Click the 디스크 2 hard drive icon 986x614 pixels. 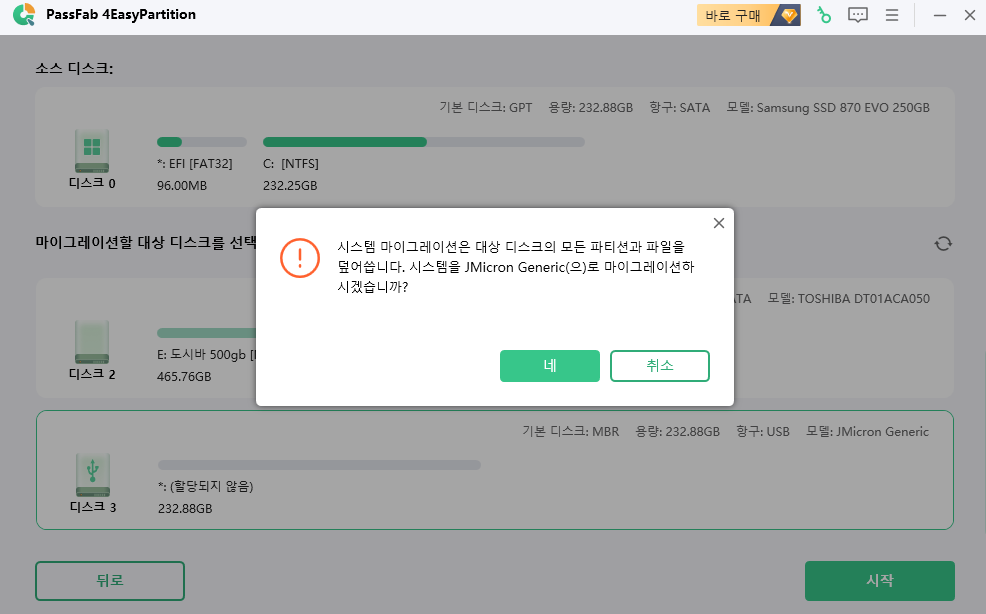[92, 342]
